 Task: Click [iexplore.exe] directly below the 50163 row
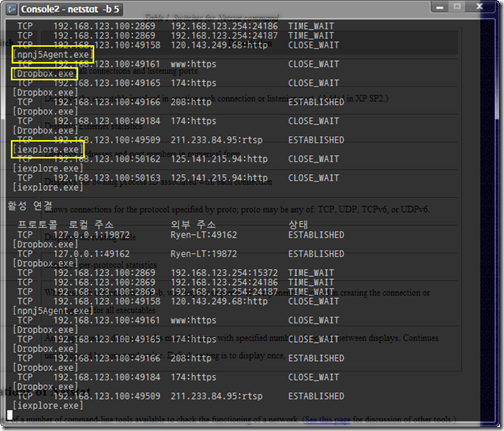tap(48, 187)
